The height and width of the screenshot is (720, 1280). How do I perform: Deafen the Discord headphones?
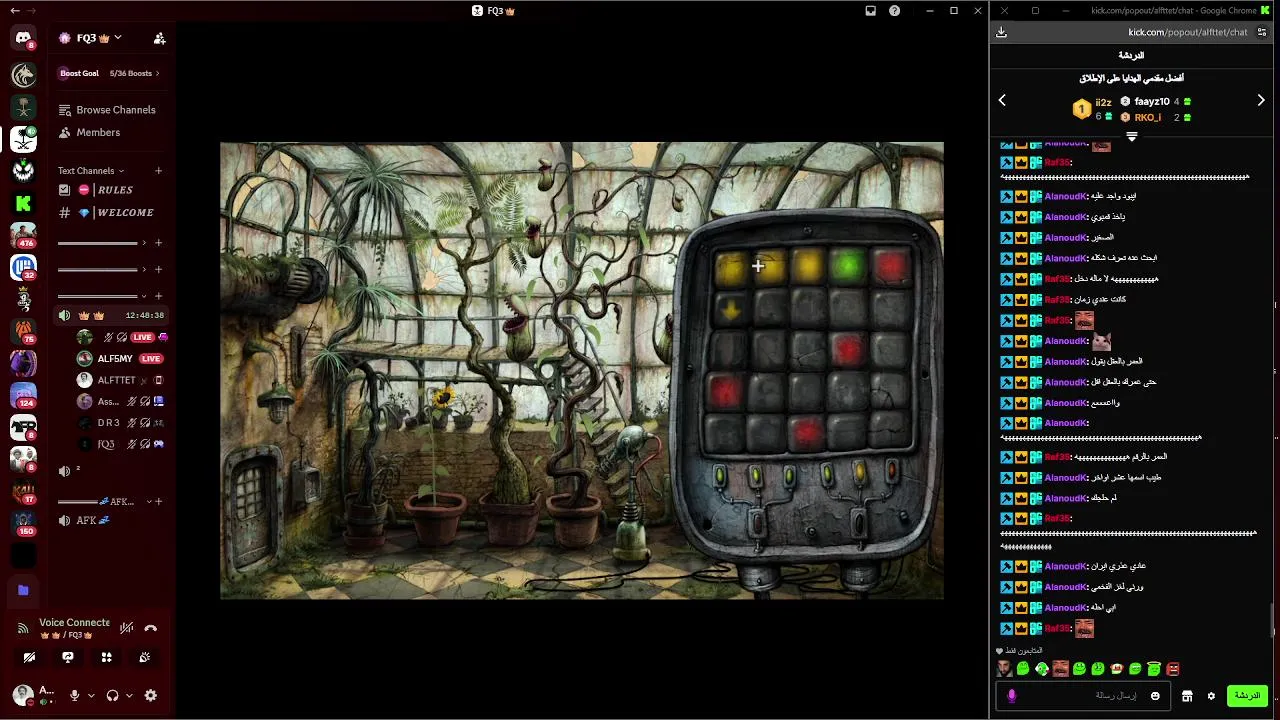[112, 695]
